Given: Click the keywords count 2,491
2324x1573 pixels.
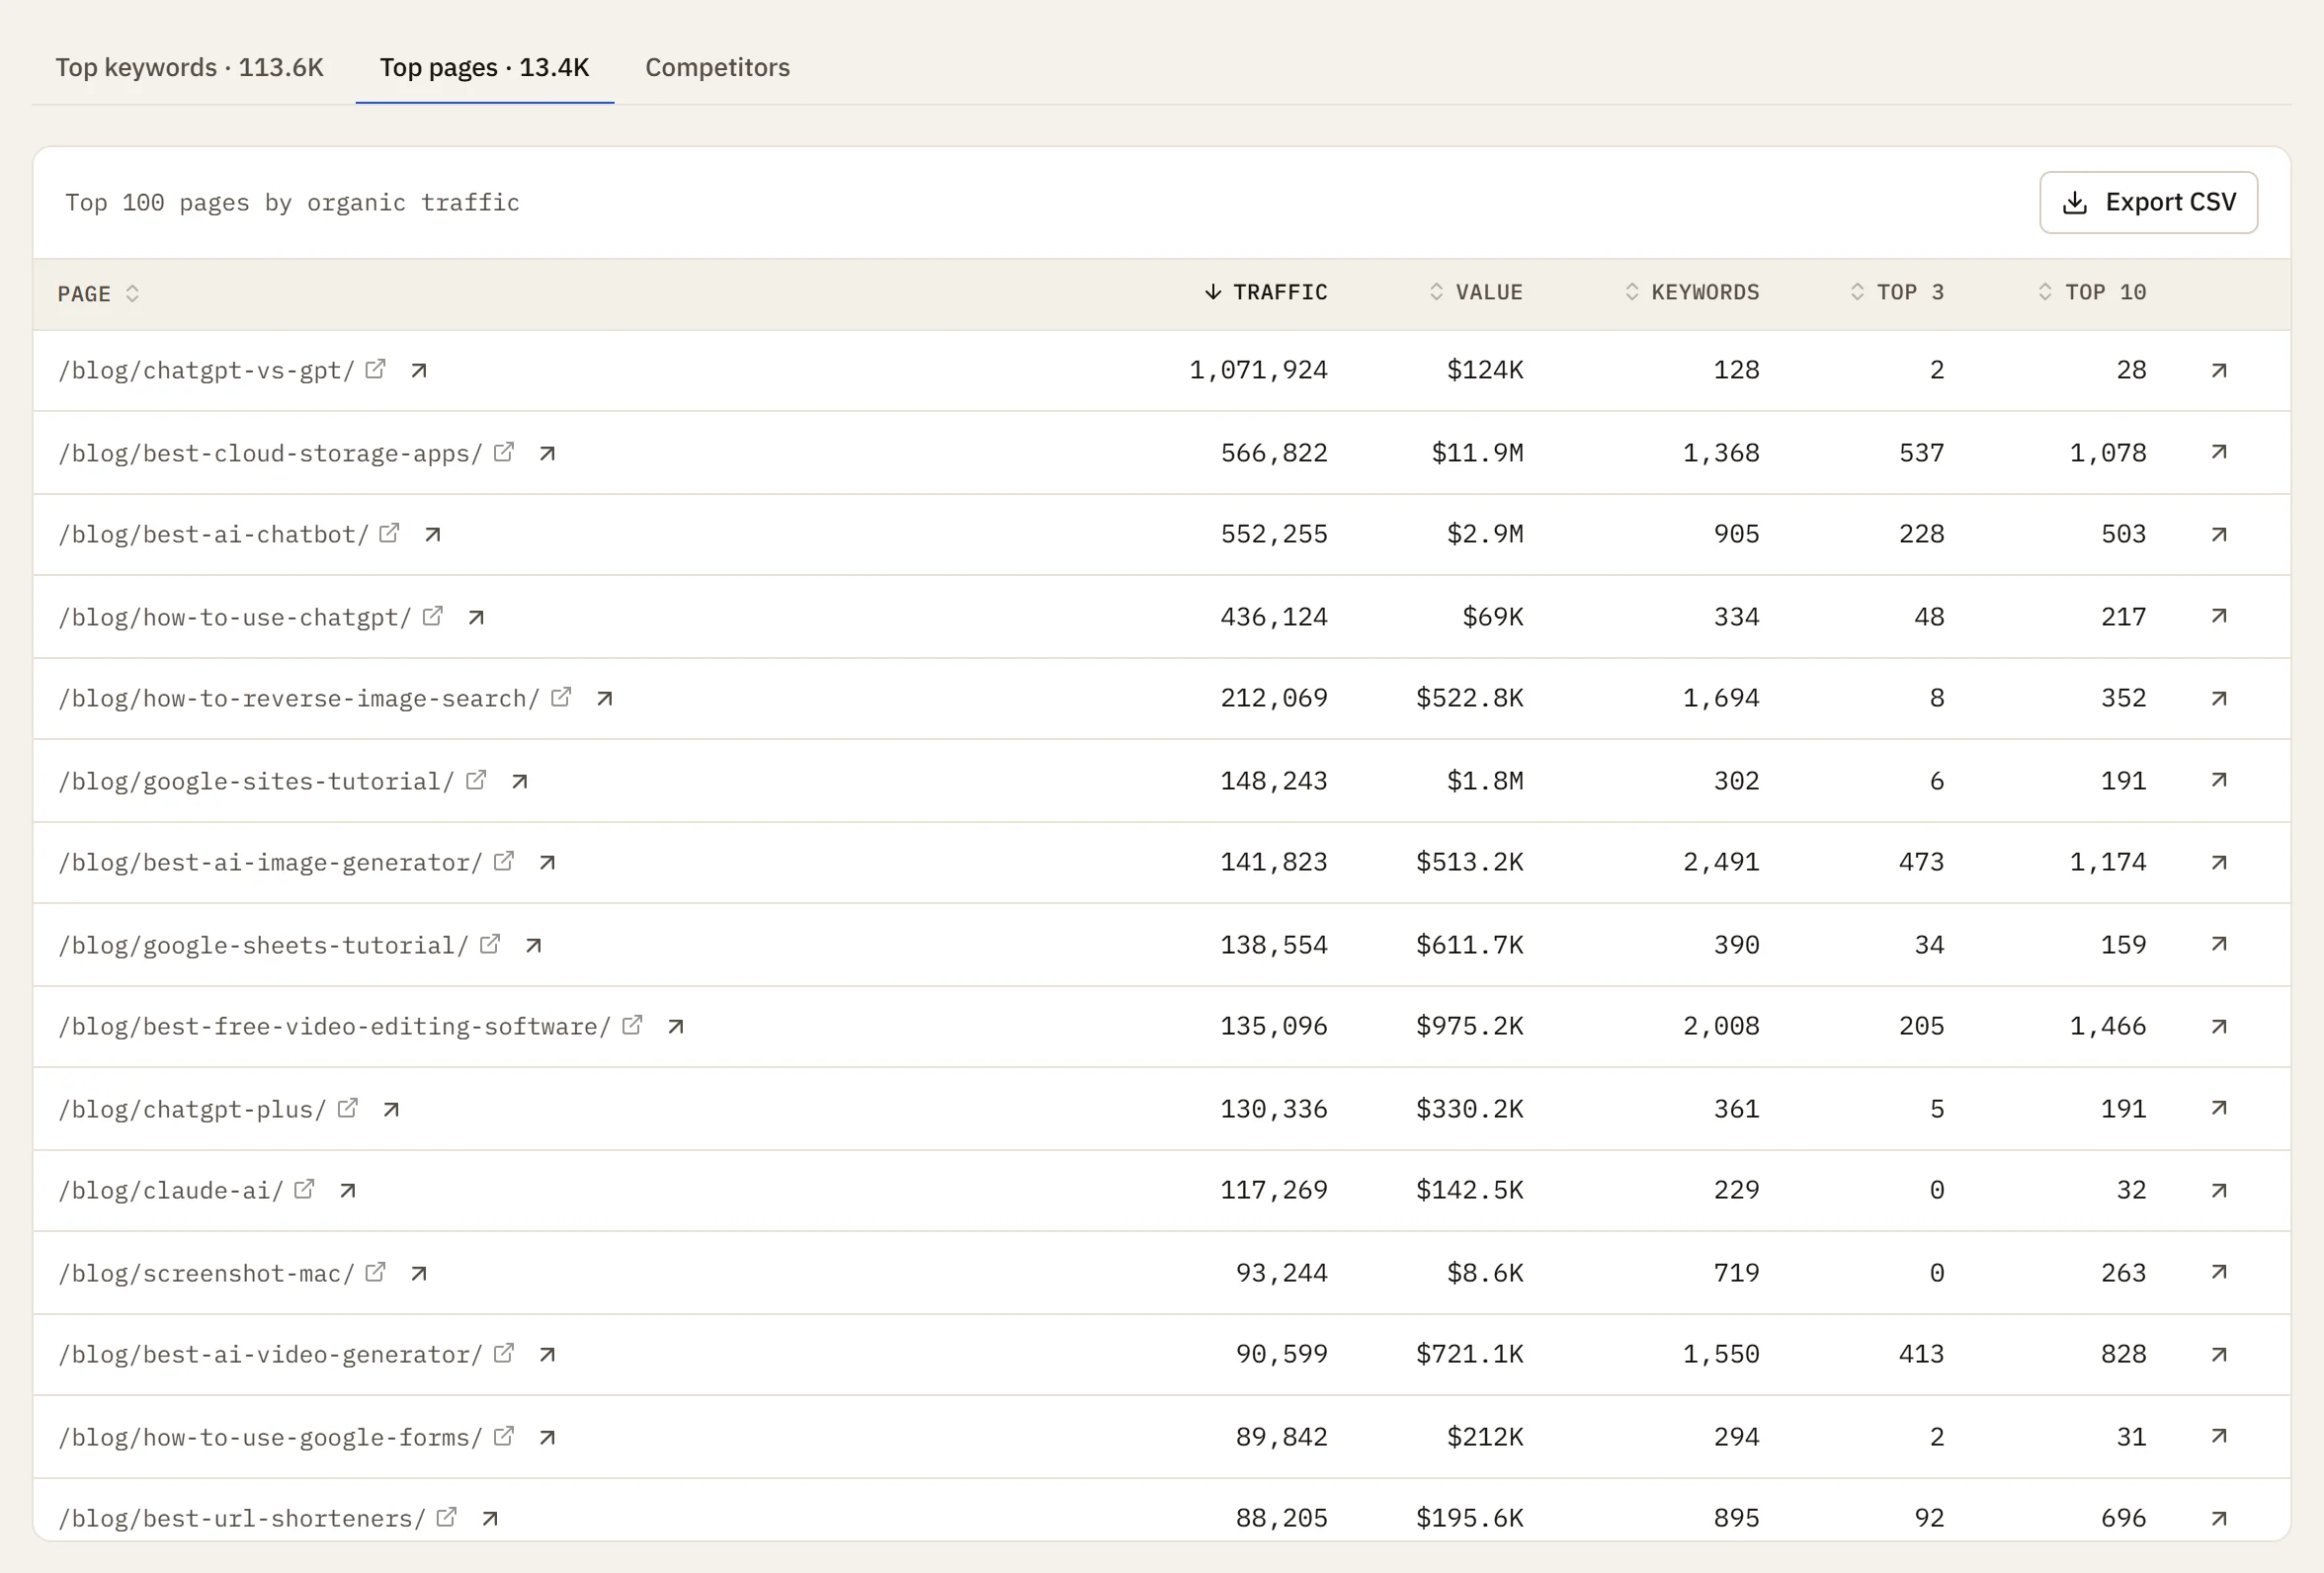Looking at the screenshot, I should click(1721, 862).
